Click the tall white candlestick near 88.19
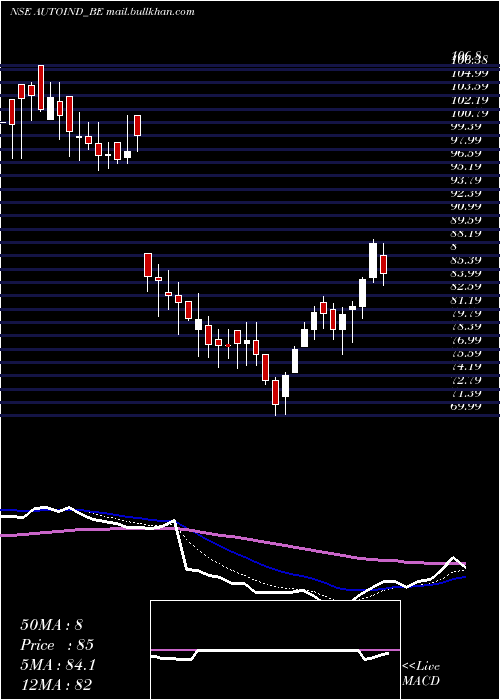Viewport: 500px width, 700px height. [373, 260]
